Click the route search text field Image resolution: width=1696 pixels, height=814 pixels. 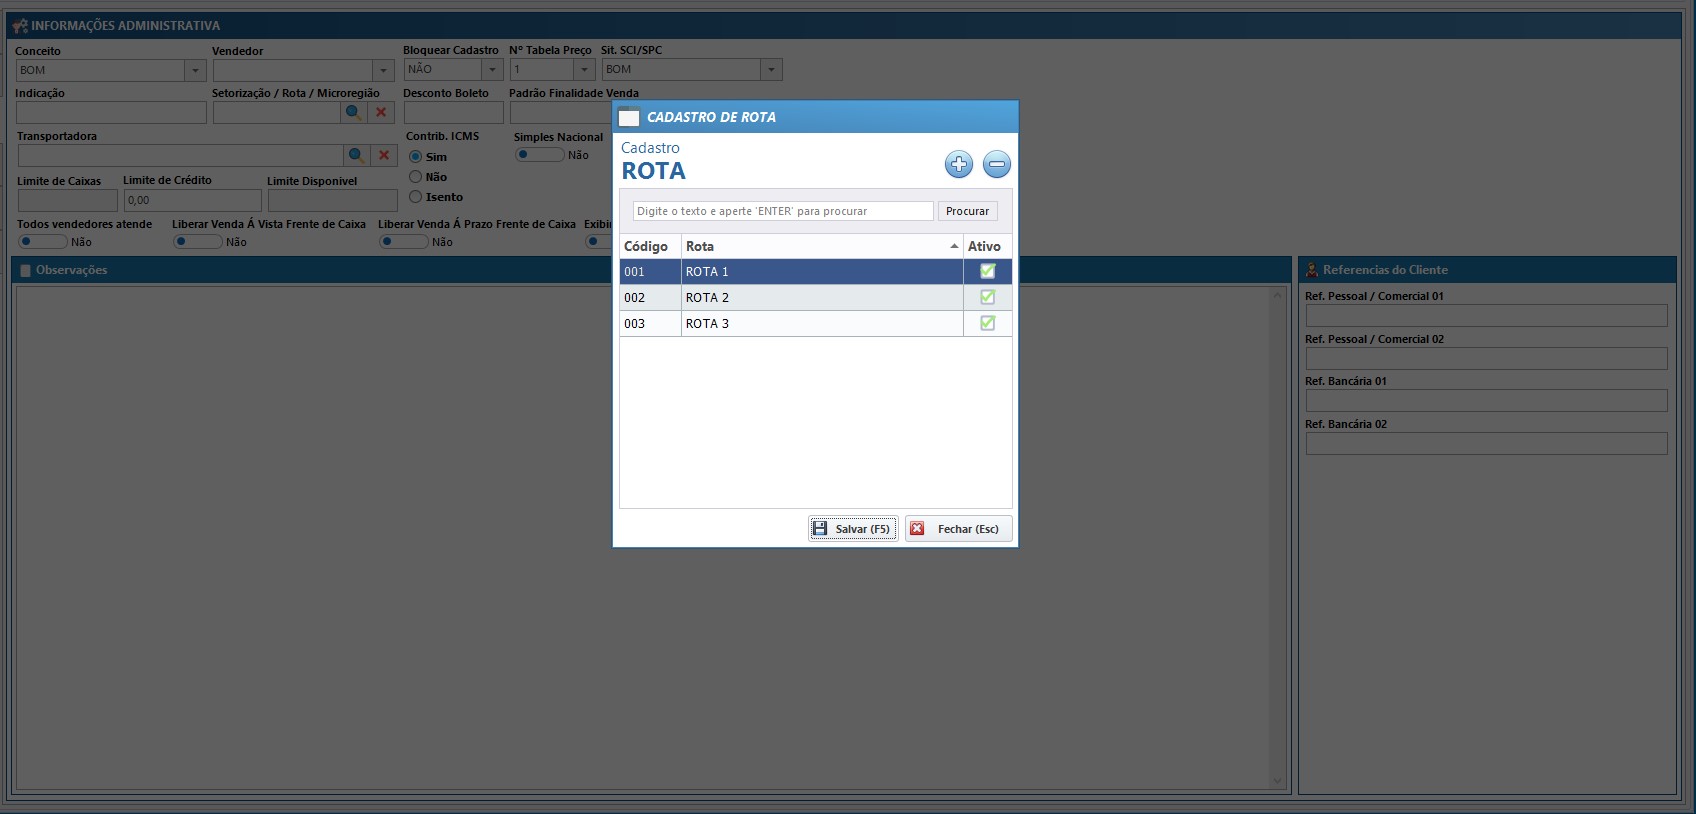pyautogui.click(x=782, y=211)
